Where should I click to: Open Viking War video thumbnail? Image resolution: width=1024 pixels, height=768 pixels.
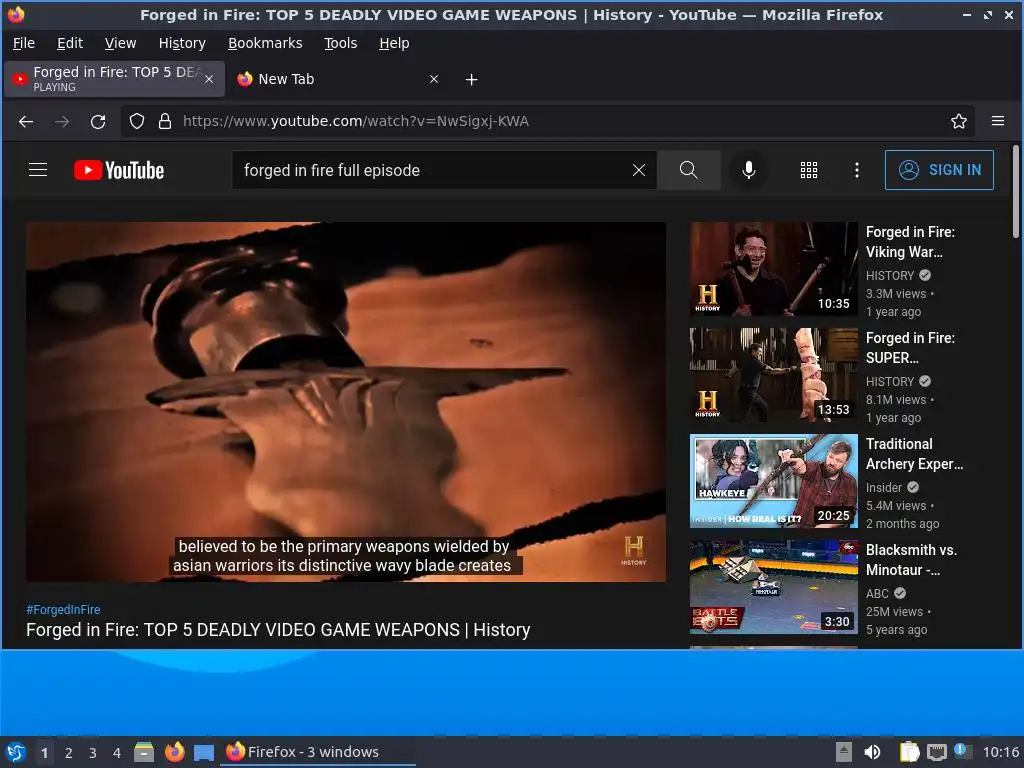click(x=774, y=269)
